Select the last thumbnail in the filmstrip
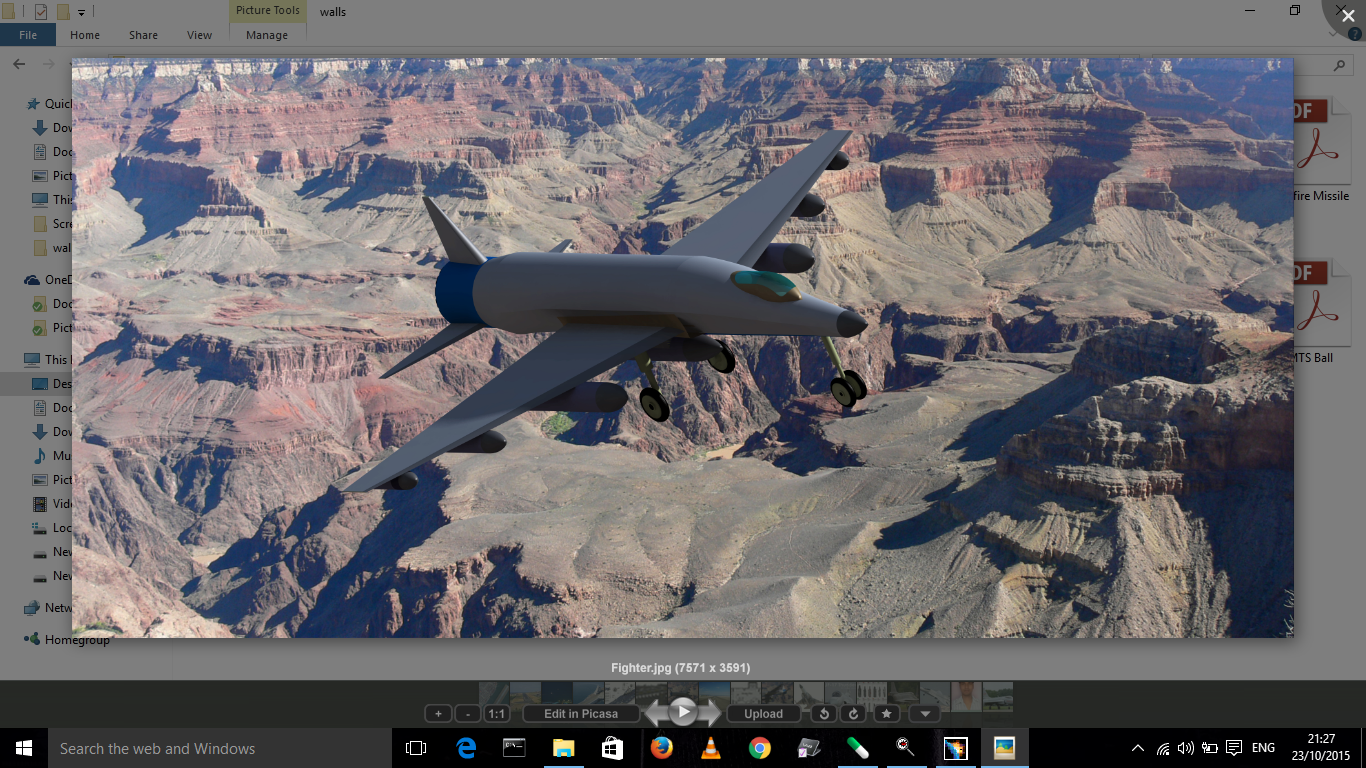This screenshot has height=768, width=1366. pos(997,696)
